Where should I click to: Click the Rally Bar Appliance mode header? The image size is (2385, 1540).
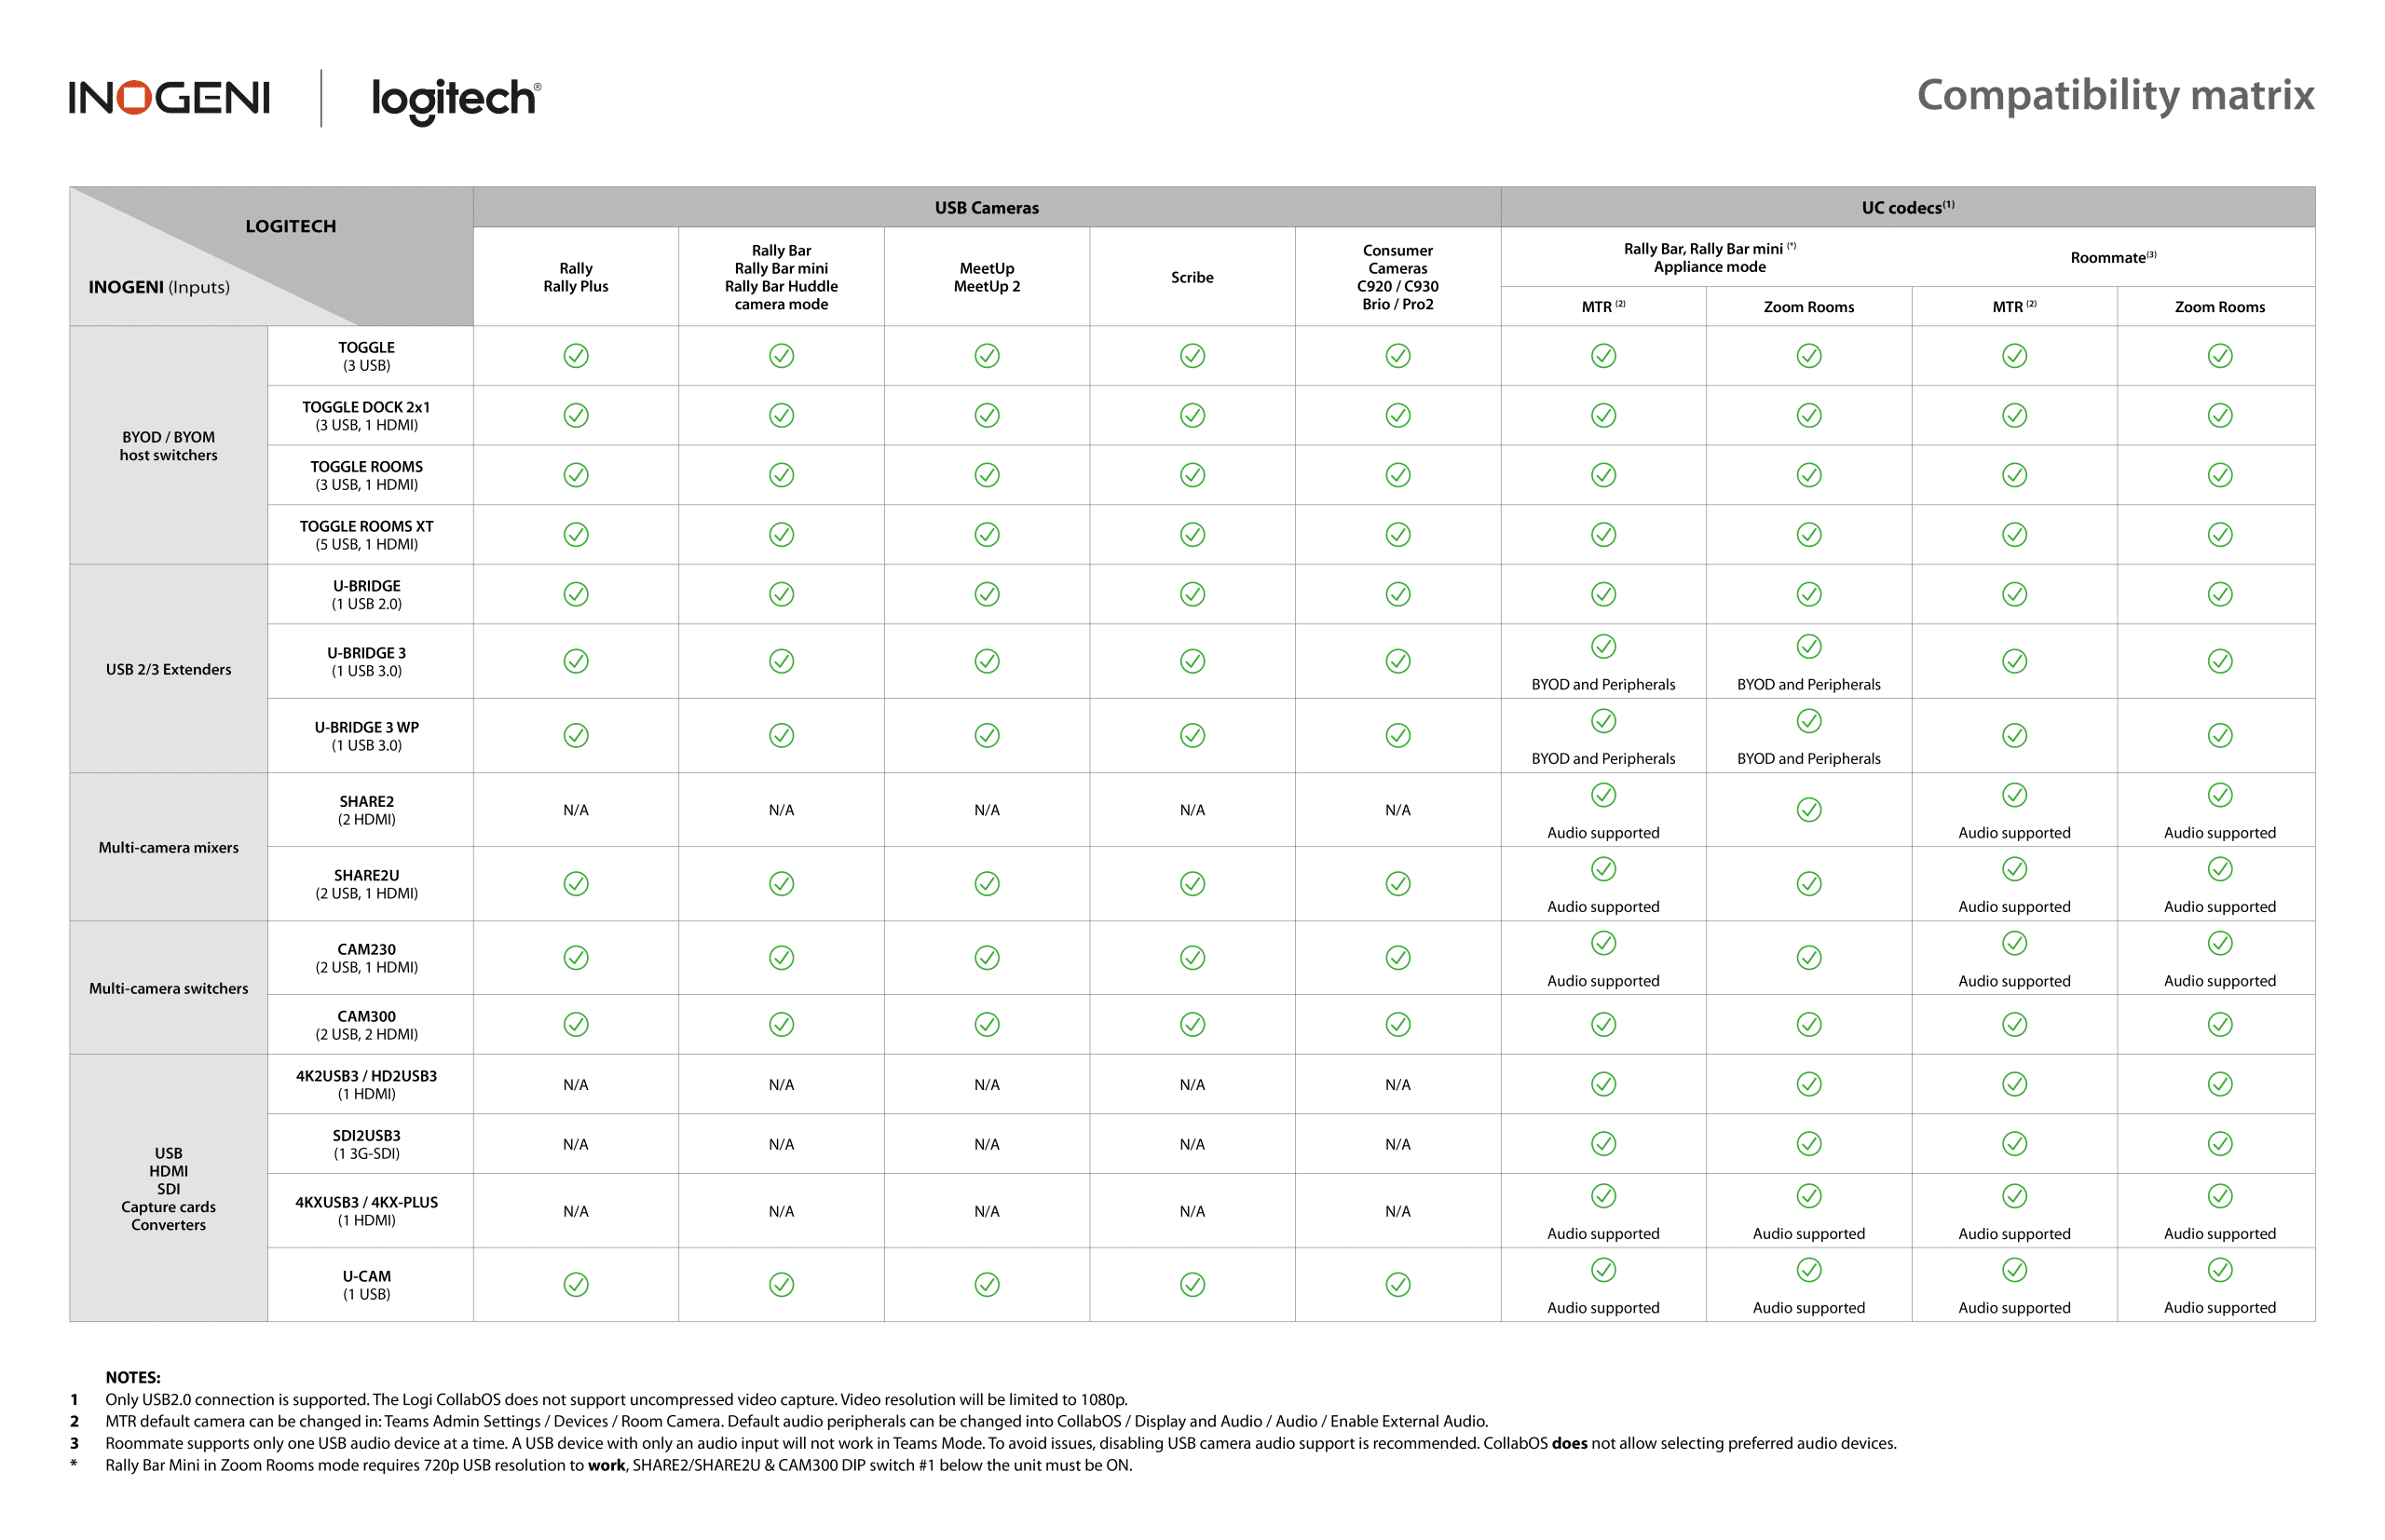point(1709,257)
